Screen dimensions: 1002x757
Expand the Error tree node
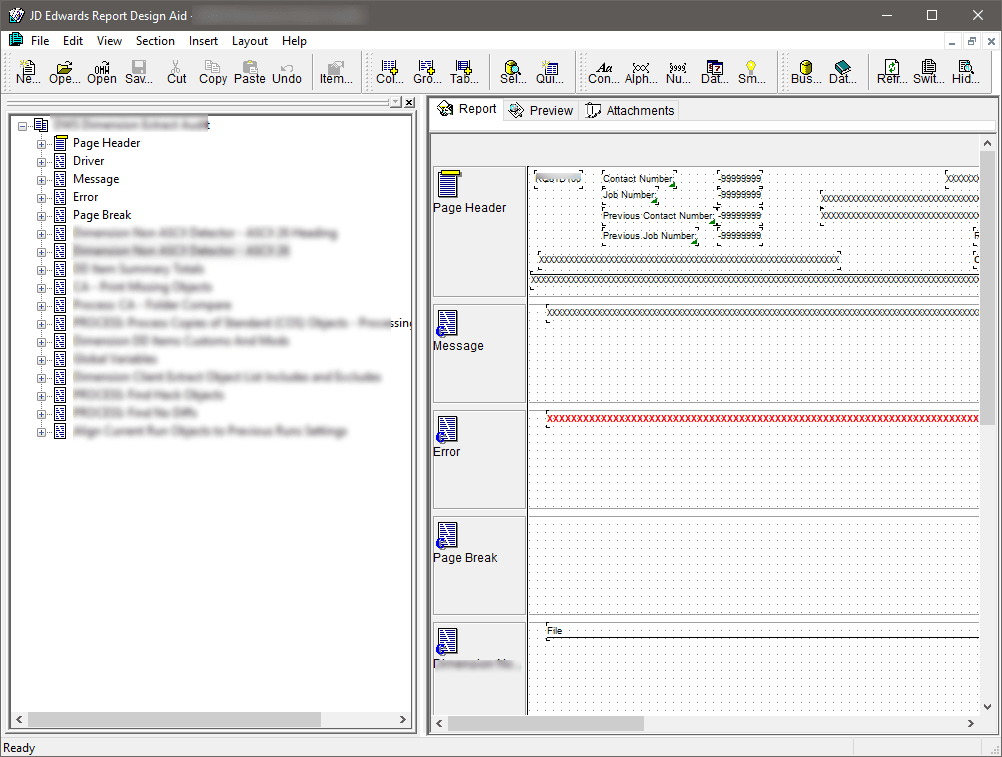(42, 197)
